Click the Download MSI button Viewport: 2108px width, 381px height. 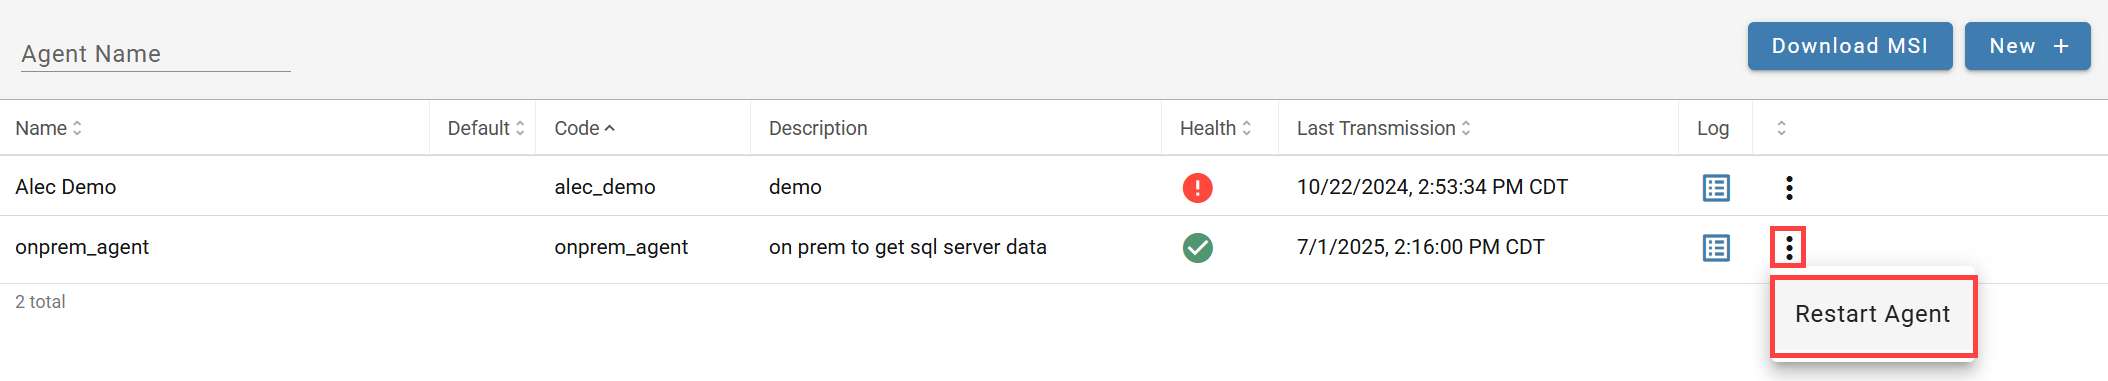pos(1850,46)
